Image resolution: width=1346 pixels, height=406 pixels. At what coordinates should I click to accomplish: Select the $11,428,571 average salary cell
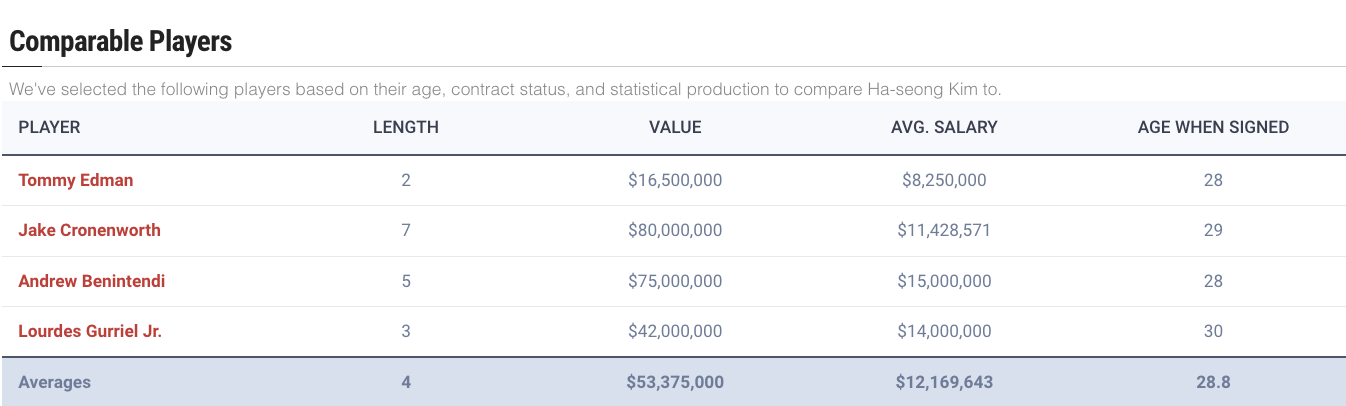coord(944,231)
